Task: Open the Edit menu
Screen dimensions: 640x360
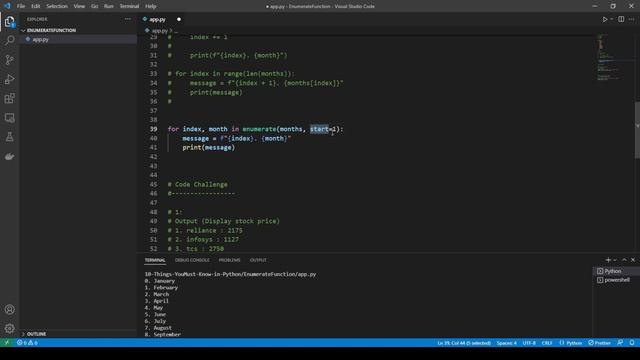Action: pyautogui.click(x=36, y=6)
